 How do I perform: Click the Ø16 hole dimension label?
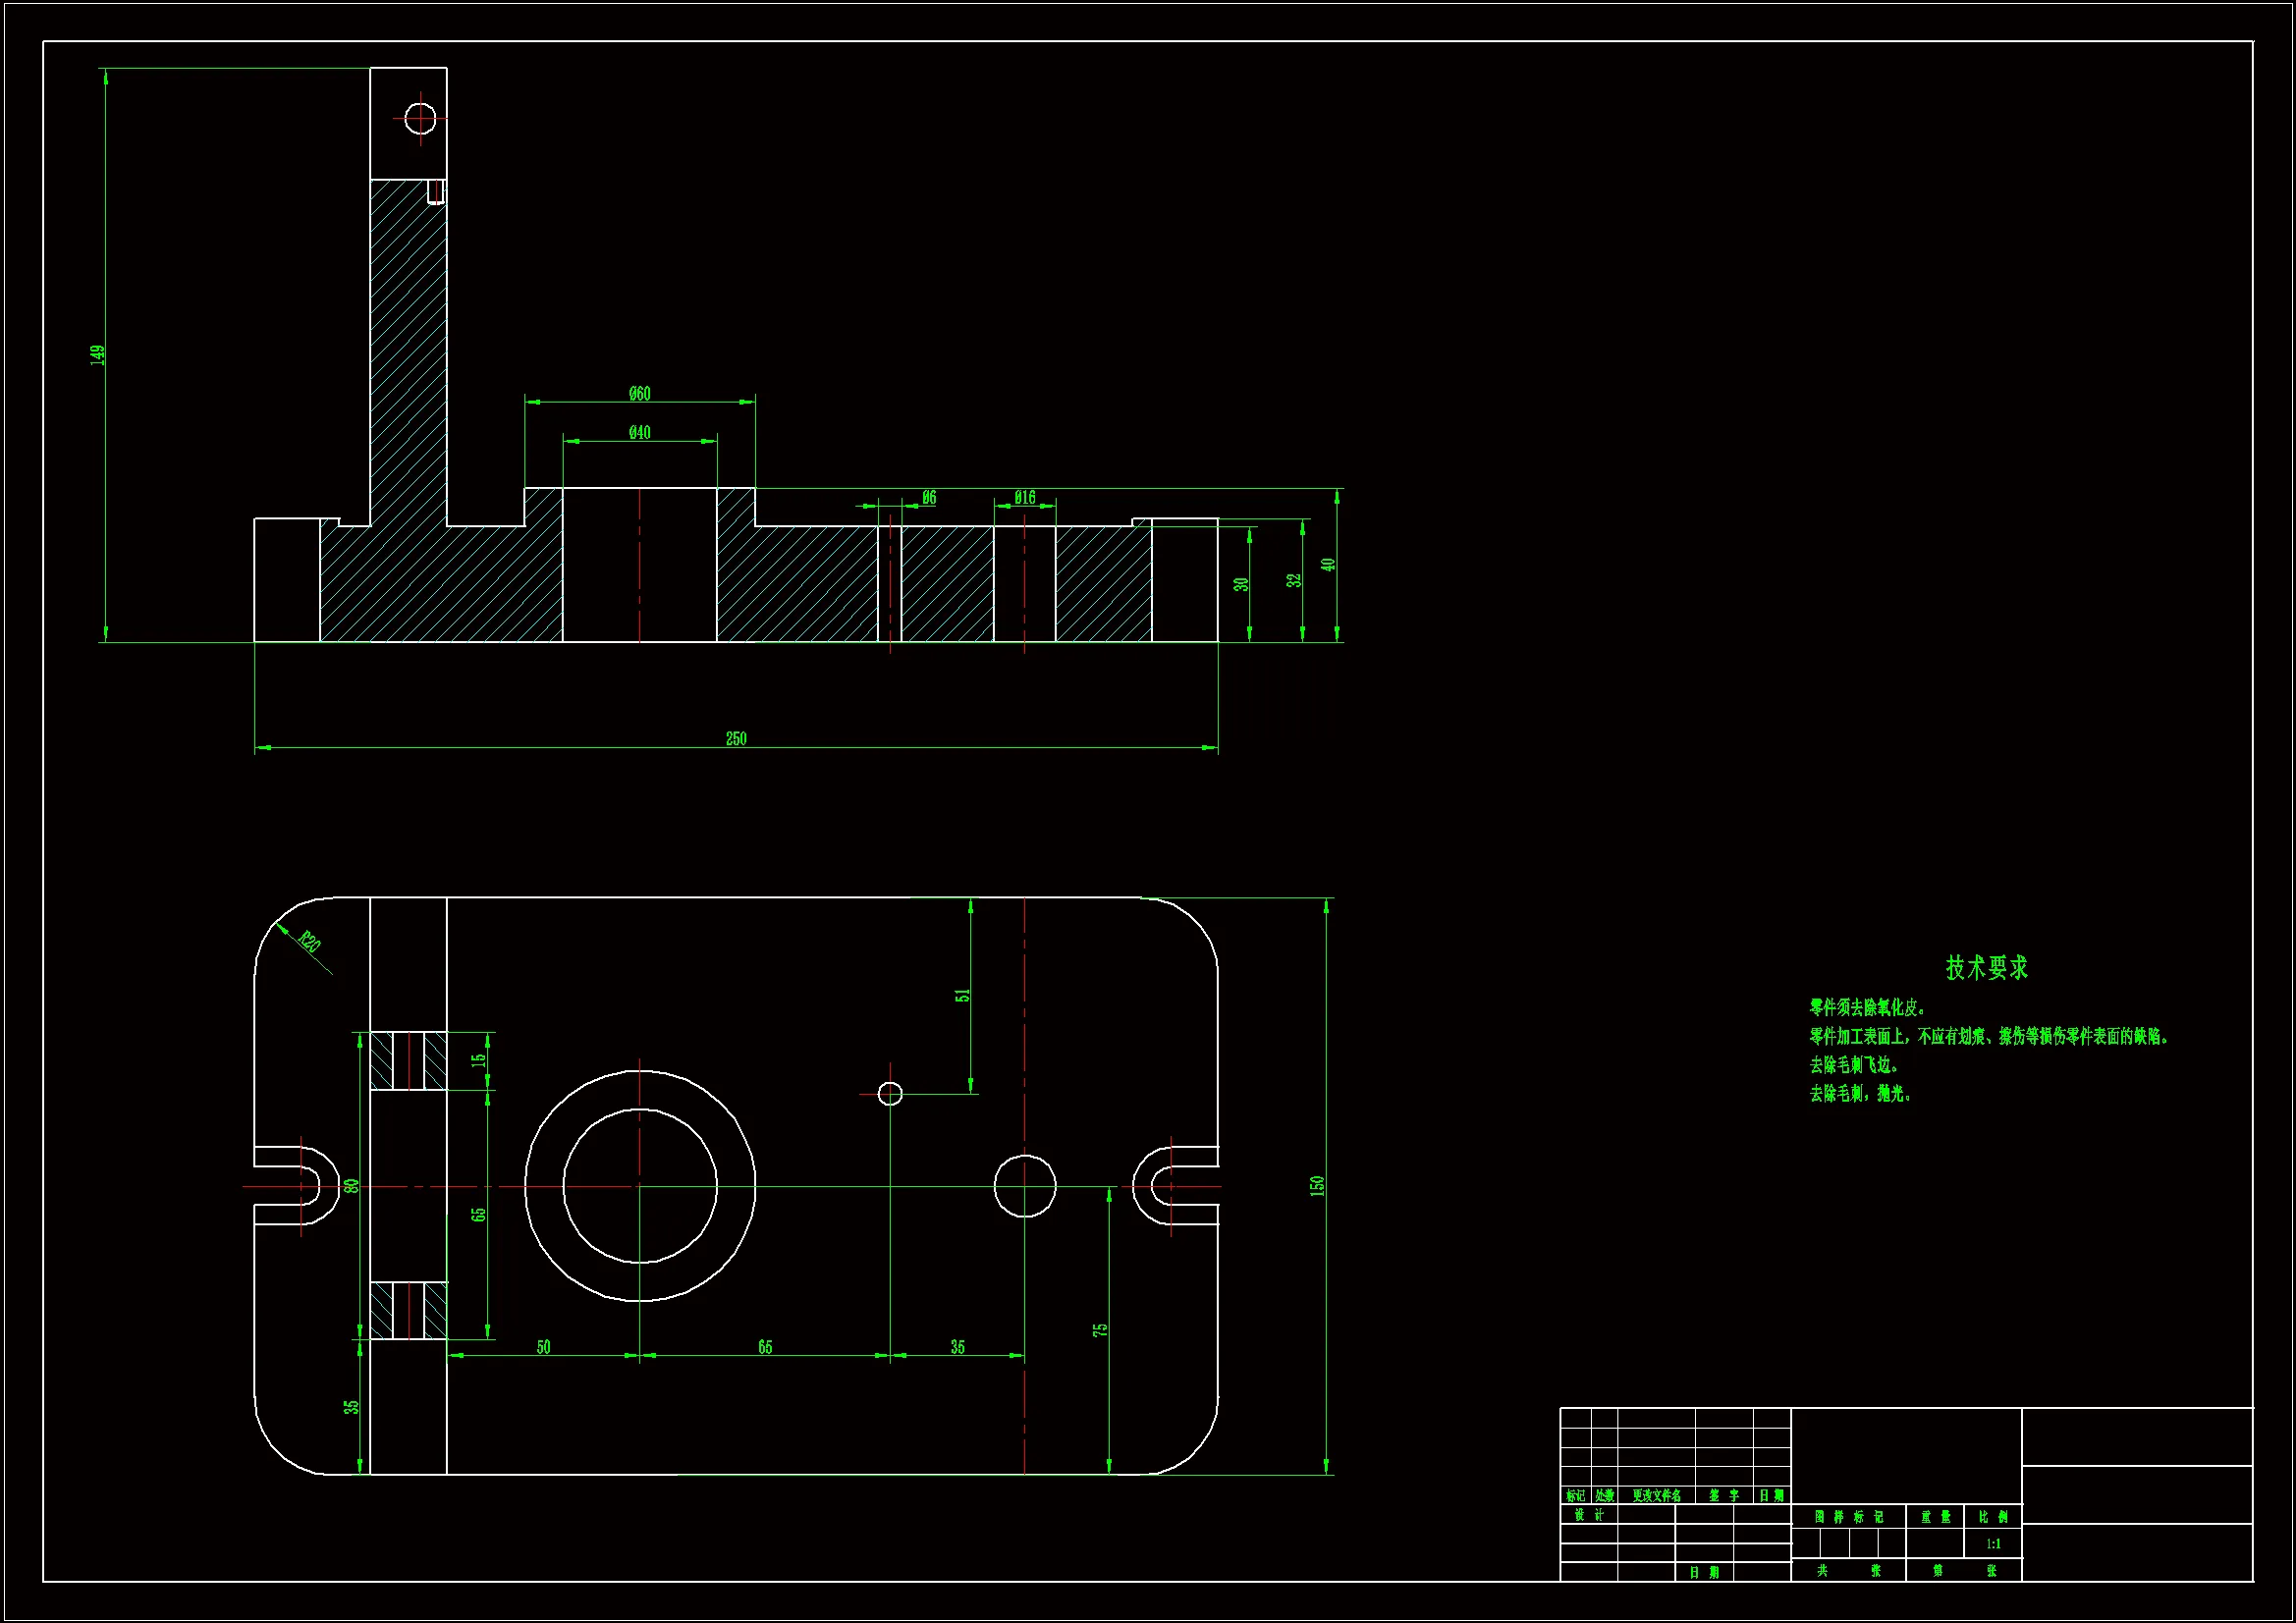(1025, 498)
